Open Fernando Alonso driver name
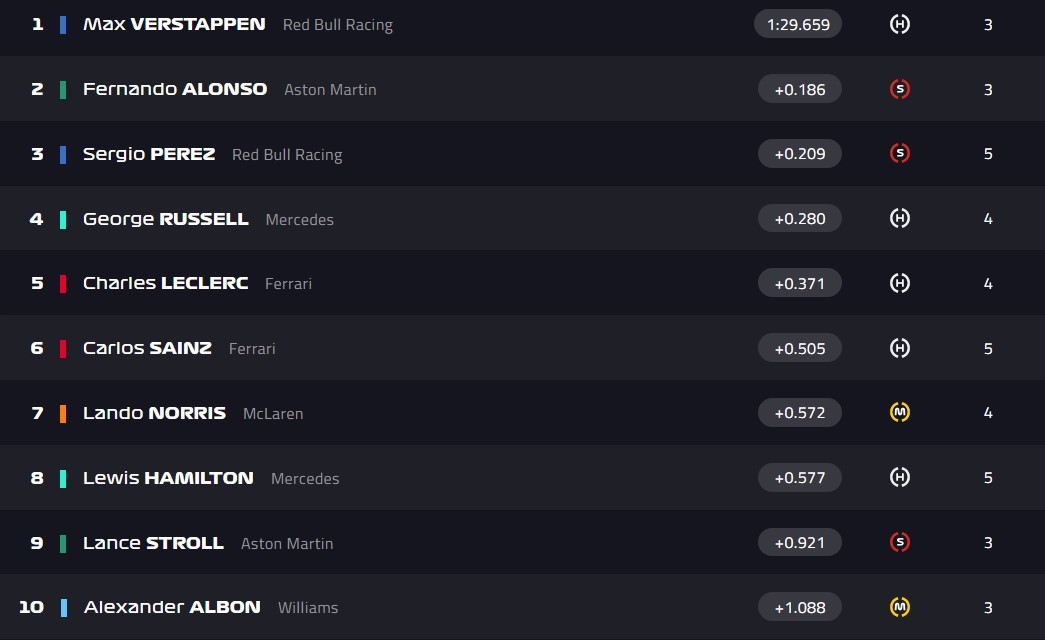 [175, 89]
